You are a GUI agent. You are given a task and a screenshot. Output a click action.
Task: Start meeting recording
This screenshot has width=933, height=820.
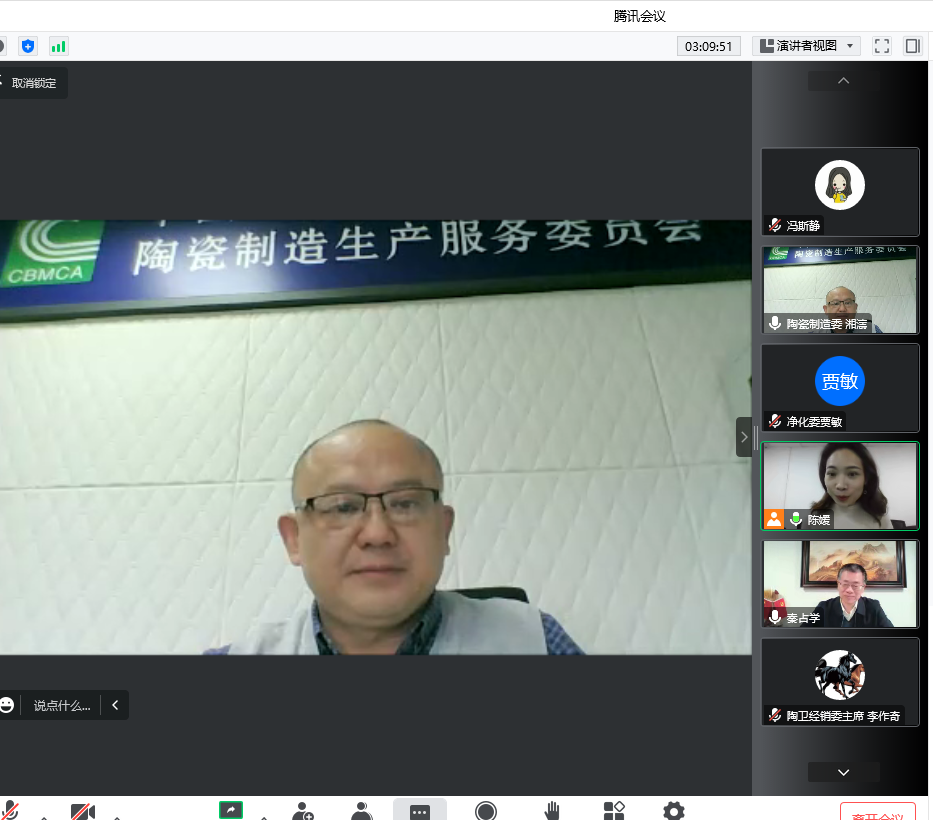pos(486,811)
